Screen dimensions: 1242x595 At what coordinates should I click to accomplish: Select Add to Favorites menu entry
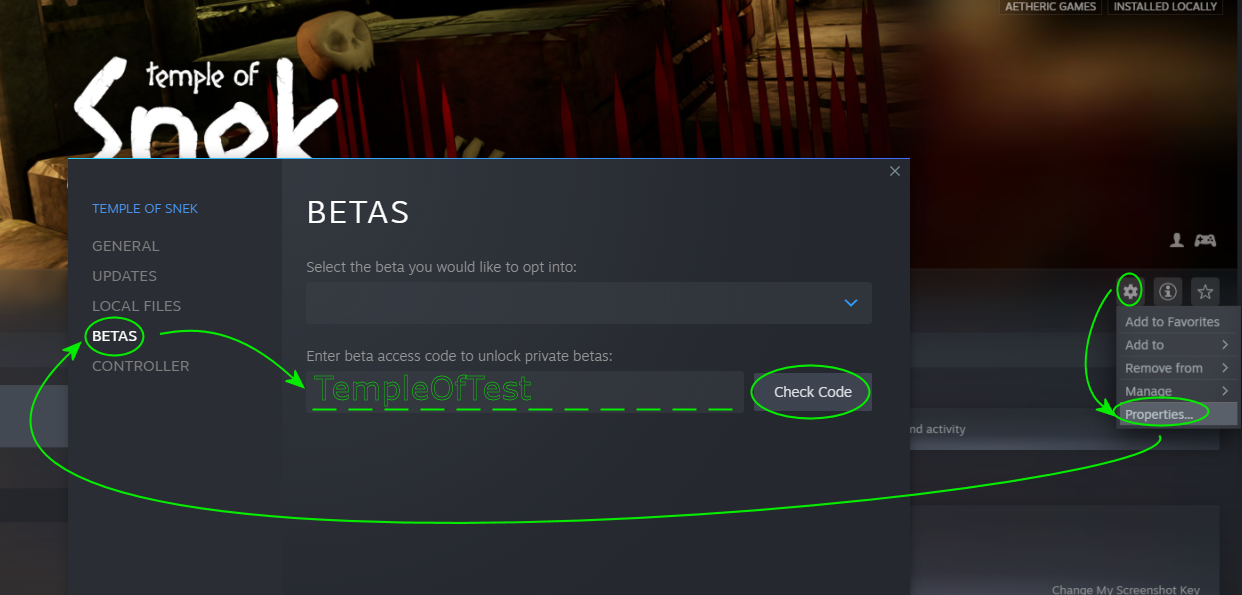(x=1178, y=322)
